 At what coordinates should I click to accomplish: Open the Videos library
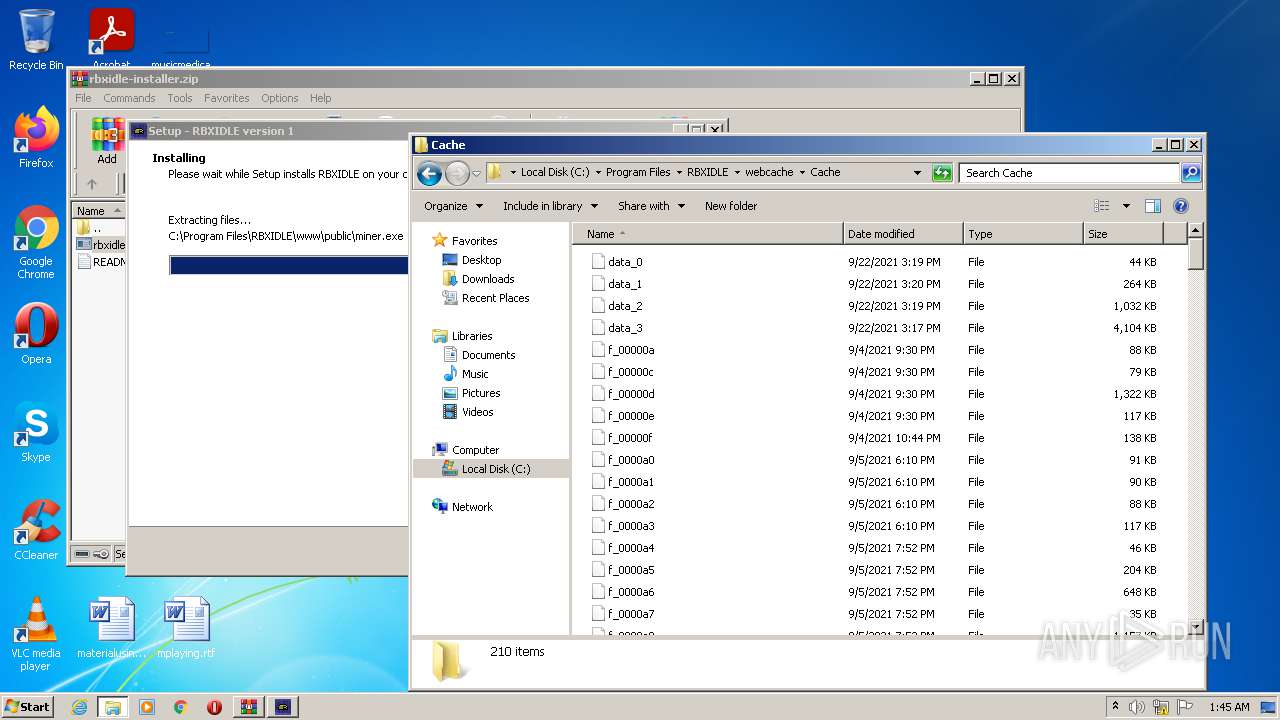477,412
